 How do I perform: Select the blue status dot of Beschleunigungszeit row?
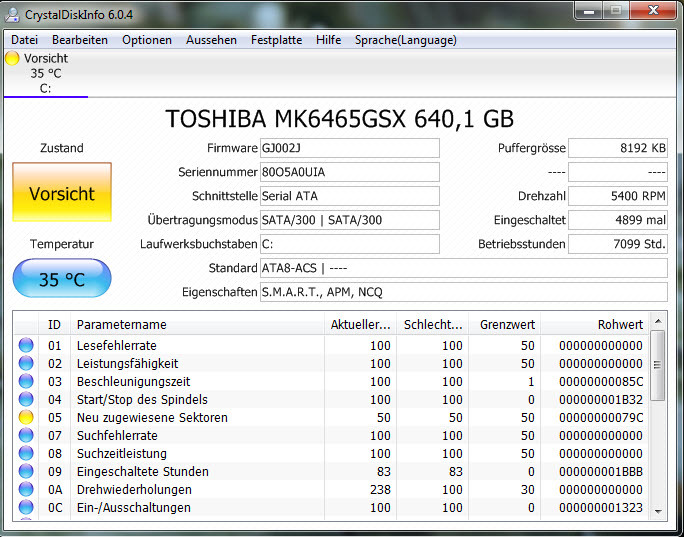[26, 381]
